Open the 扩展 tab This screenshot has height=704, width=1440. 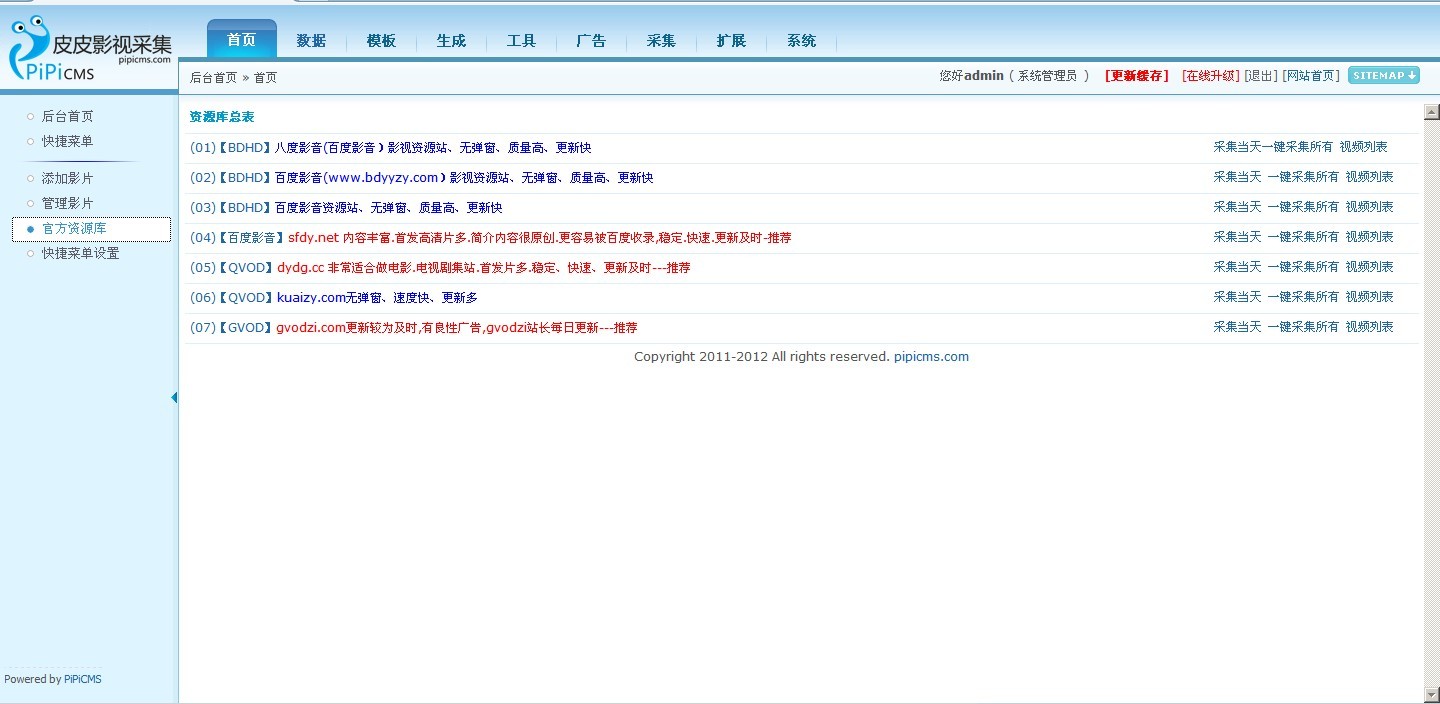731,41
